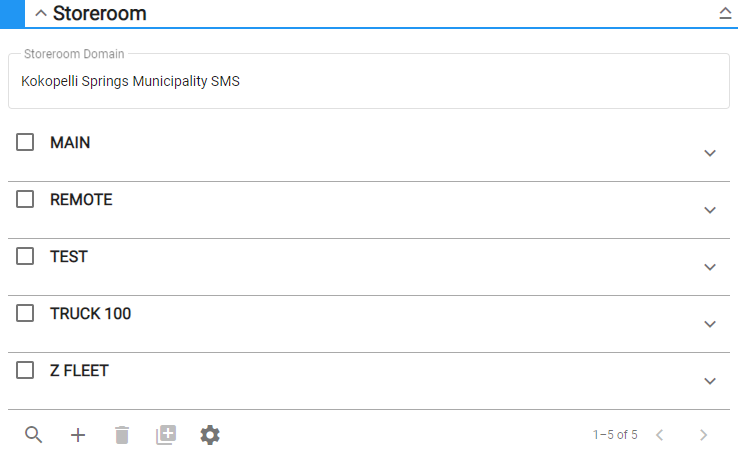Collapse the Storeroom section header arrow
Image resolution: width=738 pixels, height=468 pixels.
pyautogui.click(x=41, y=14)
